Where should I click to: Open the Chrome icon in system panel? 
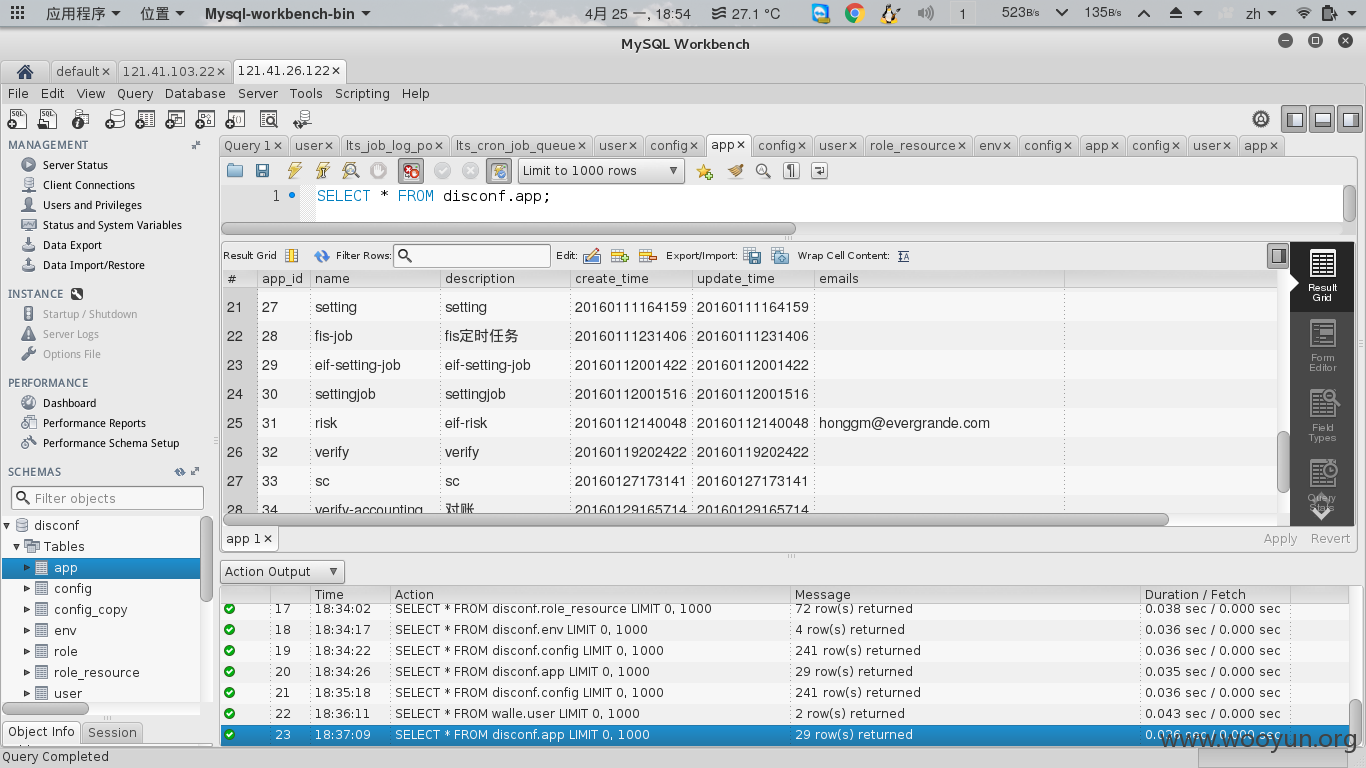click(x=854, y=13)
